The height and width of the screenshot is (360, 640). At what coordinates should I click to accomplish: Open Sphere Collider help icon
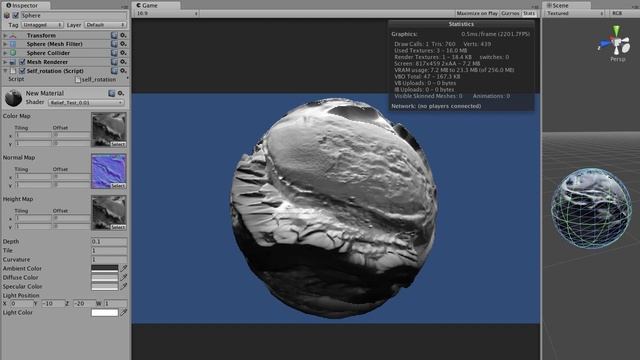pos(114,53)
